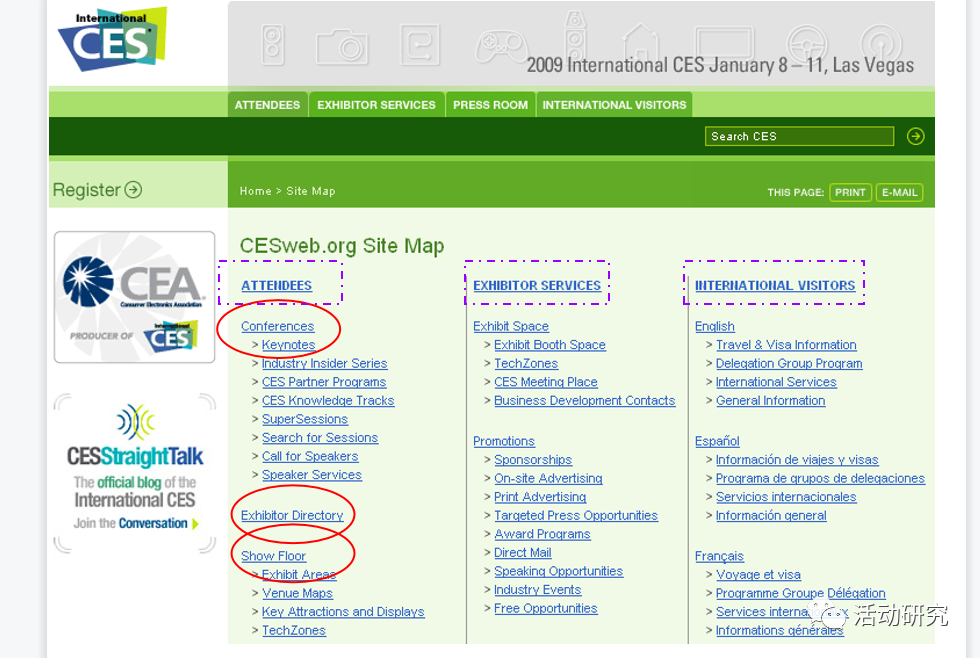Open the Industry Insider Series link

click(324, 364)
